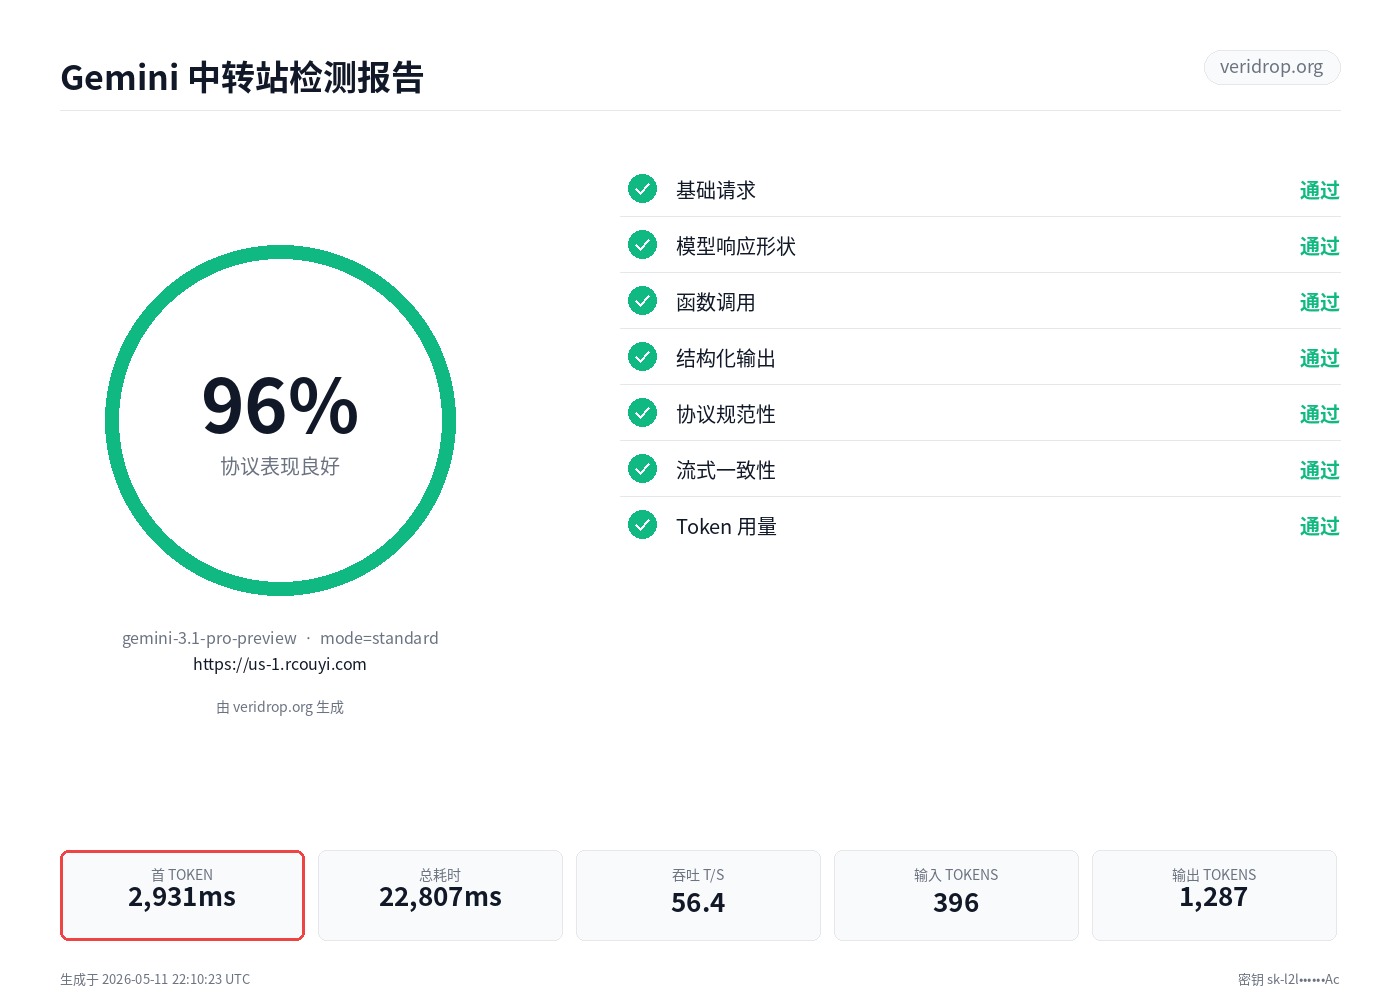The width and height of the screenshot is (1400, 1000).
Task: Select the 吞吐 T/S 56.4 card
Action: 698,895
